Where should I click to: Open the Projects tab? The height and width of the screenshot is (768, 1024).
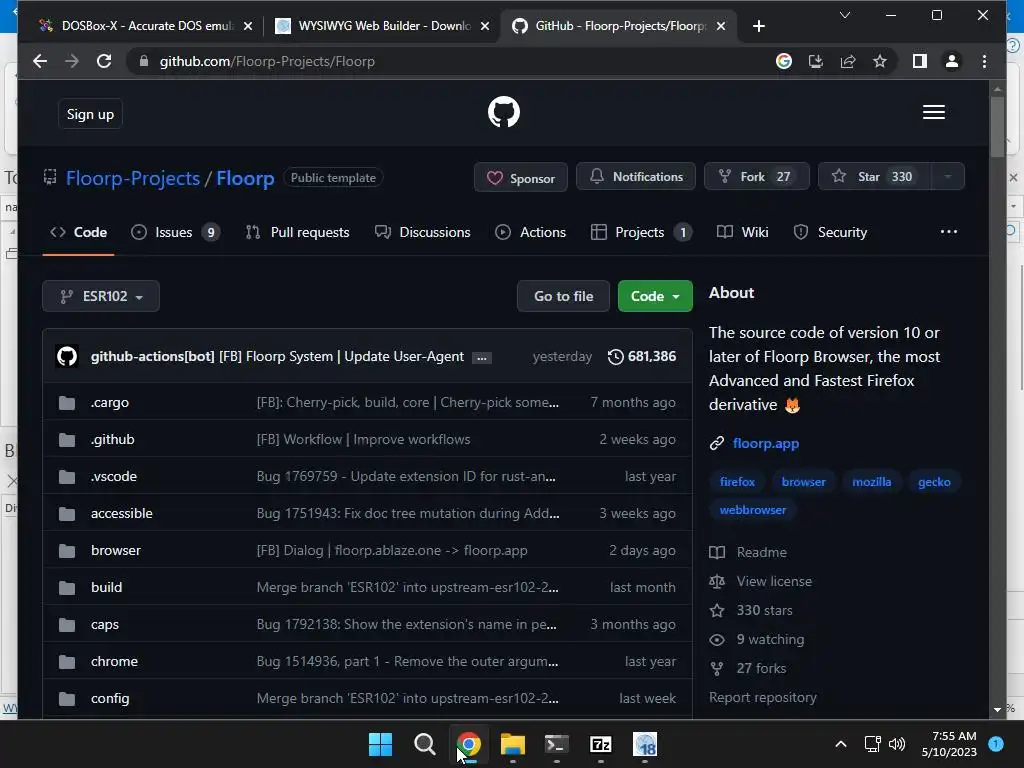641,232
